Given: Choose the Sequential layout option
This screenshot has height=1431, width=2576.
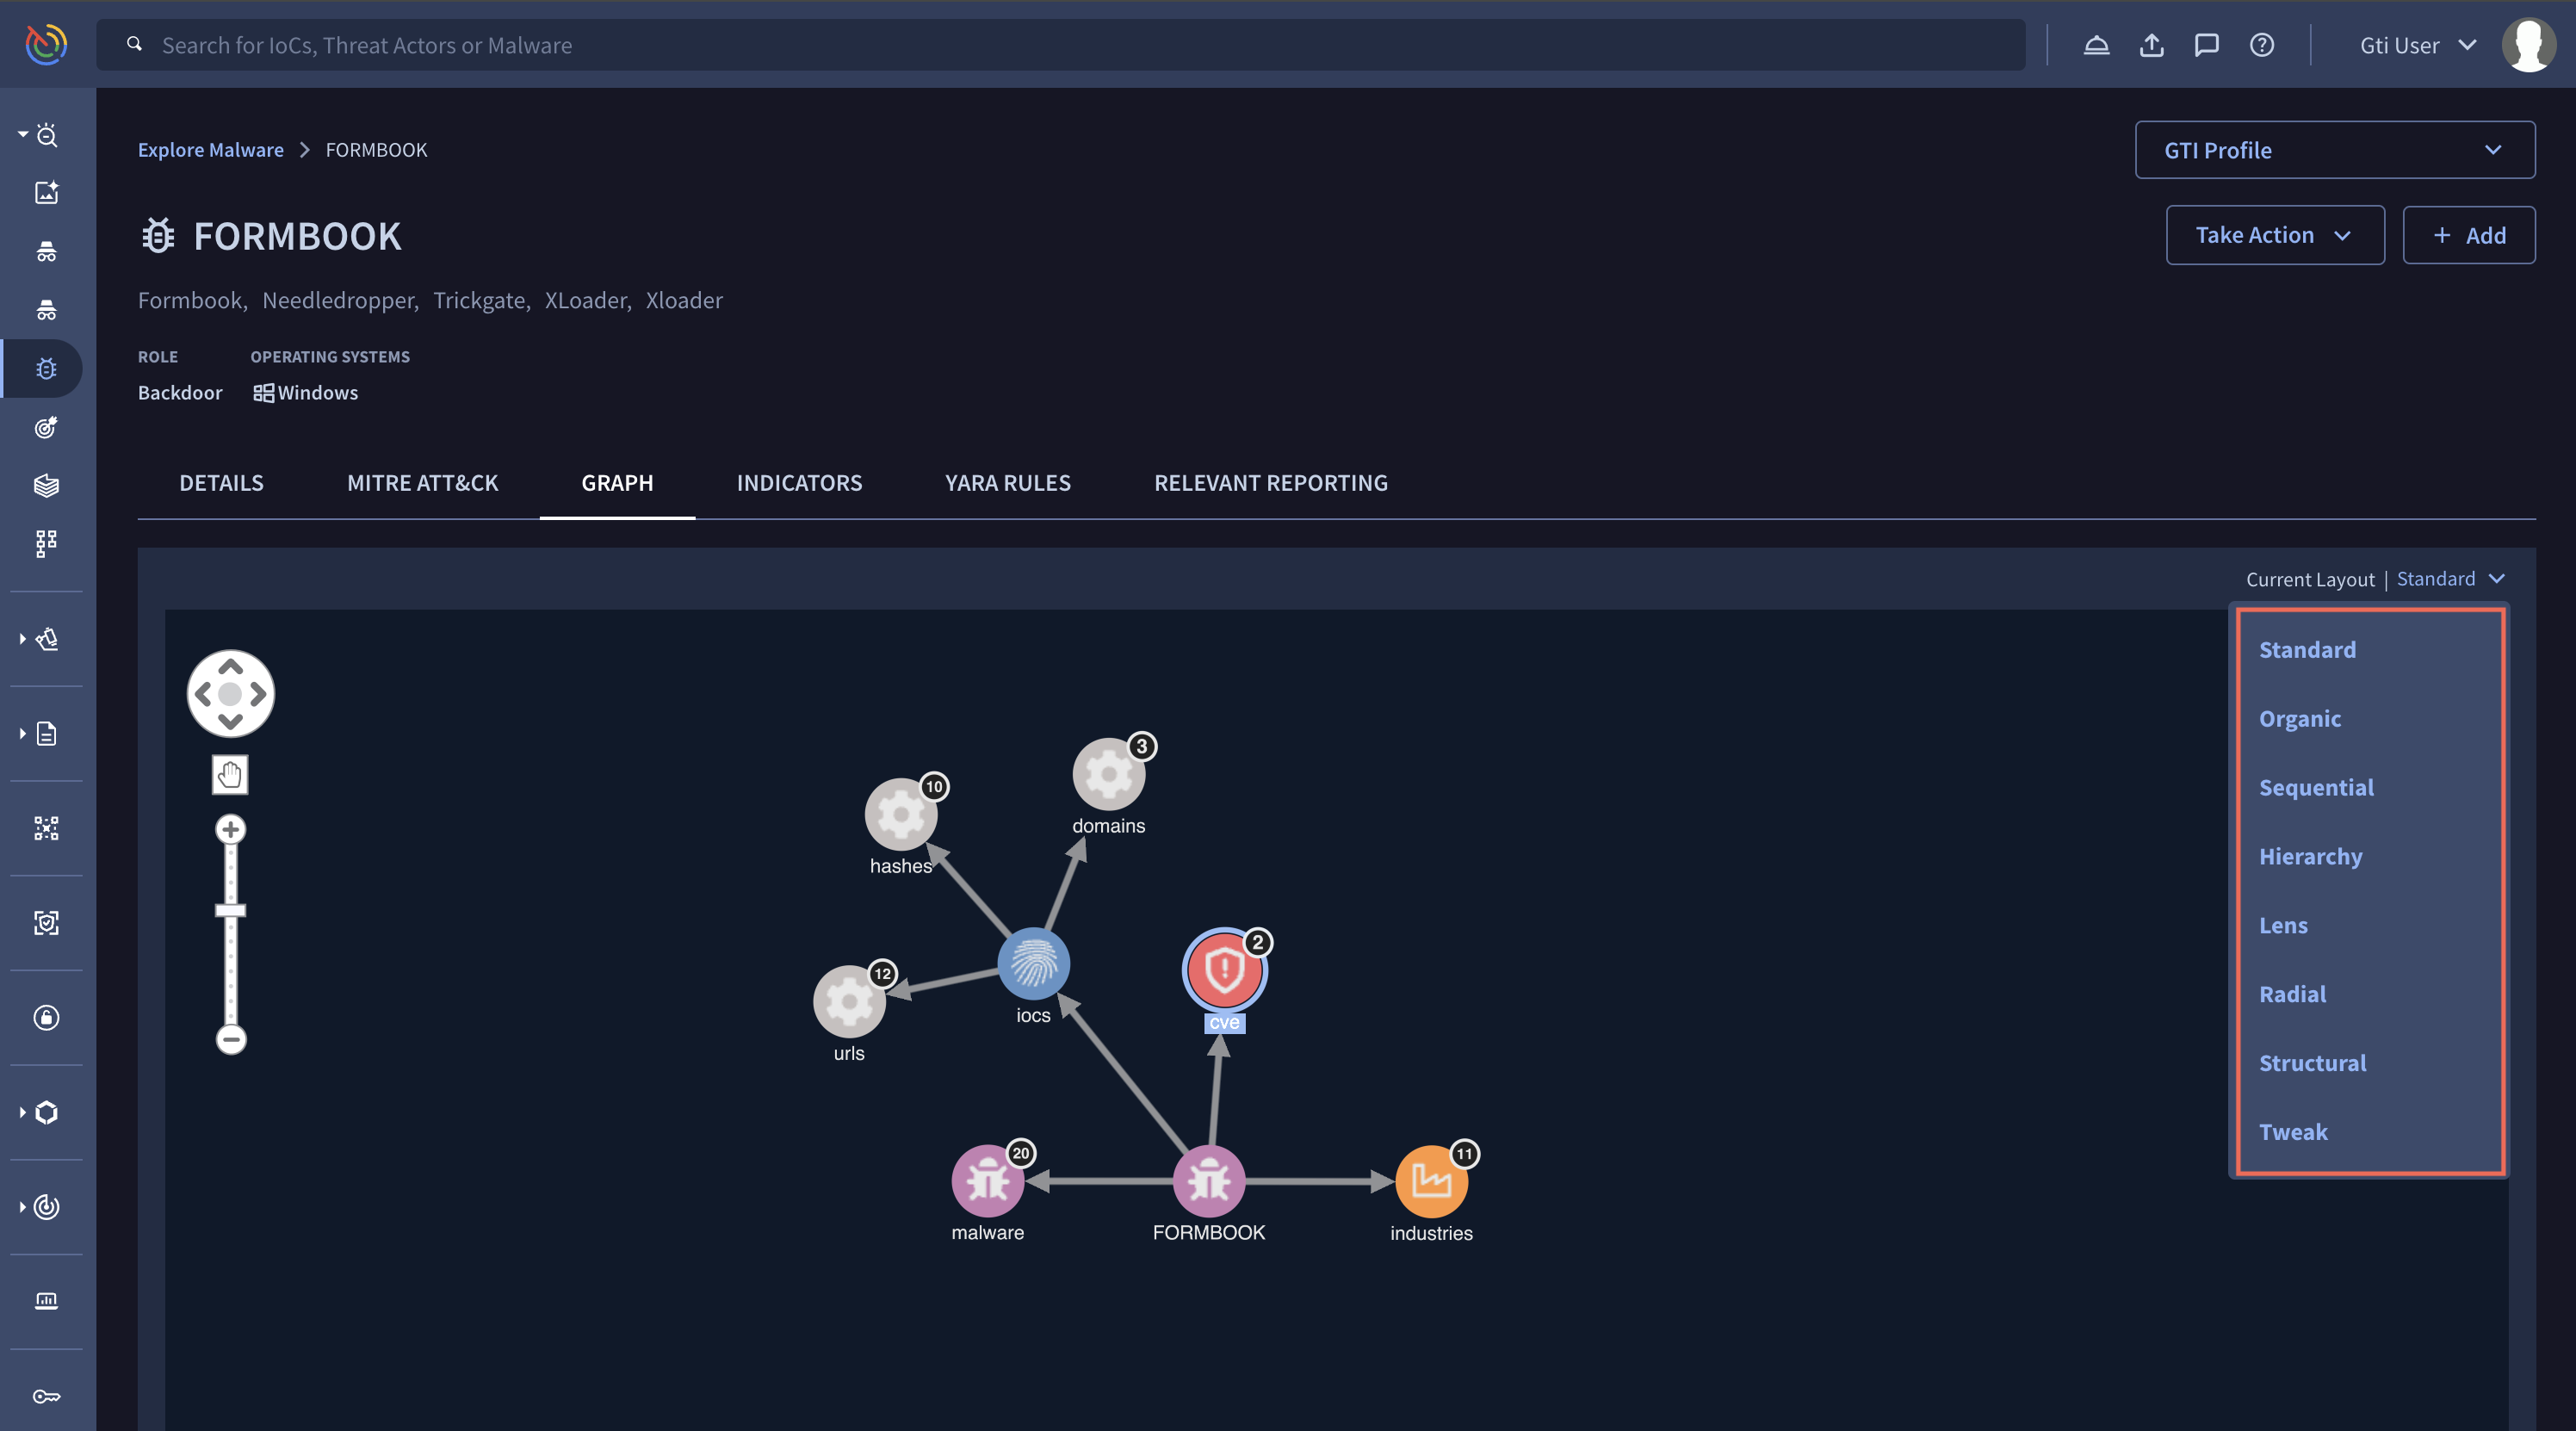Looking at the screenshot, I should tap(2315, 788).
